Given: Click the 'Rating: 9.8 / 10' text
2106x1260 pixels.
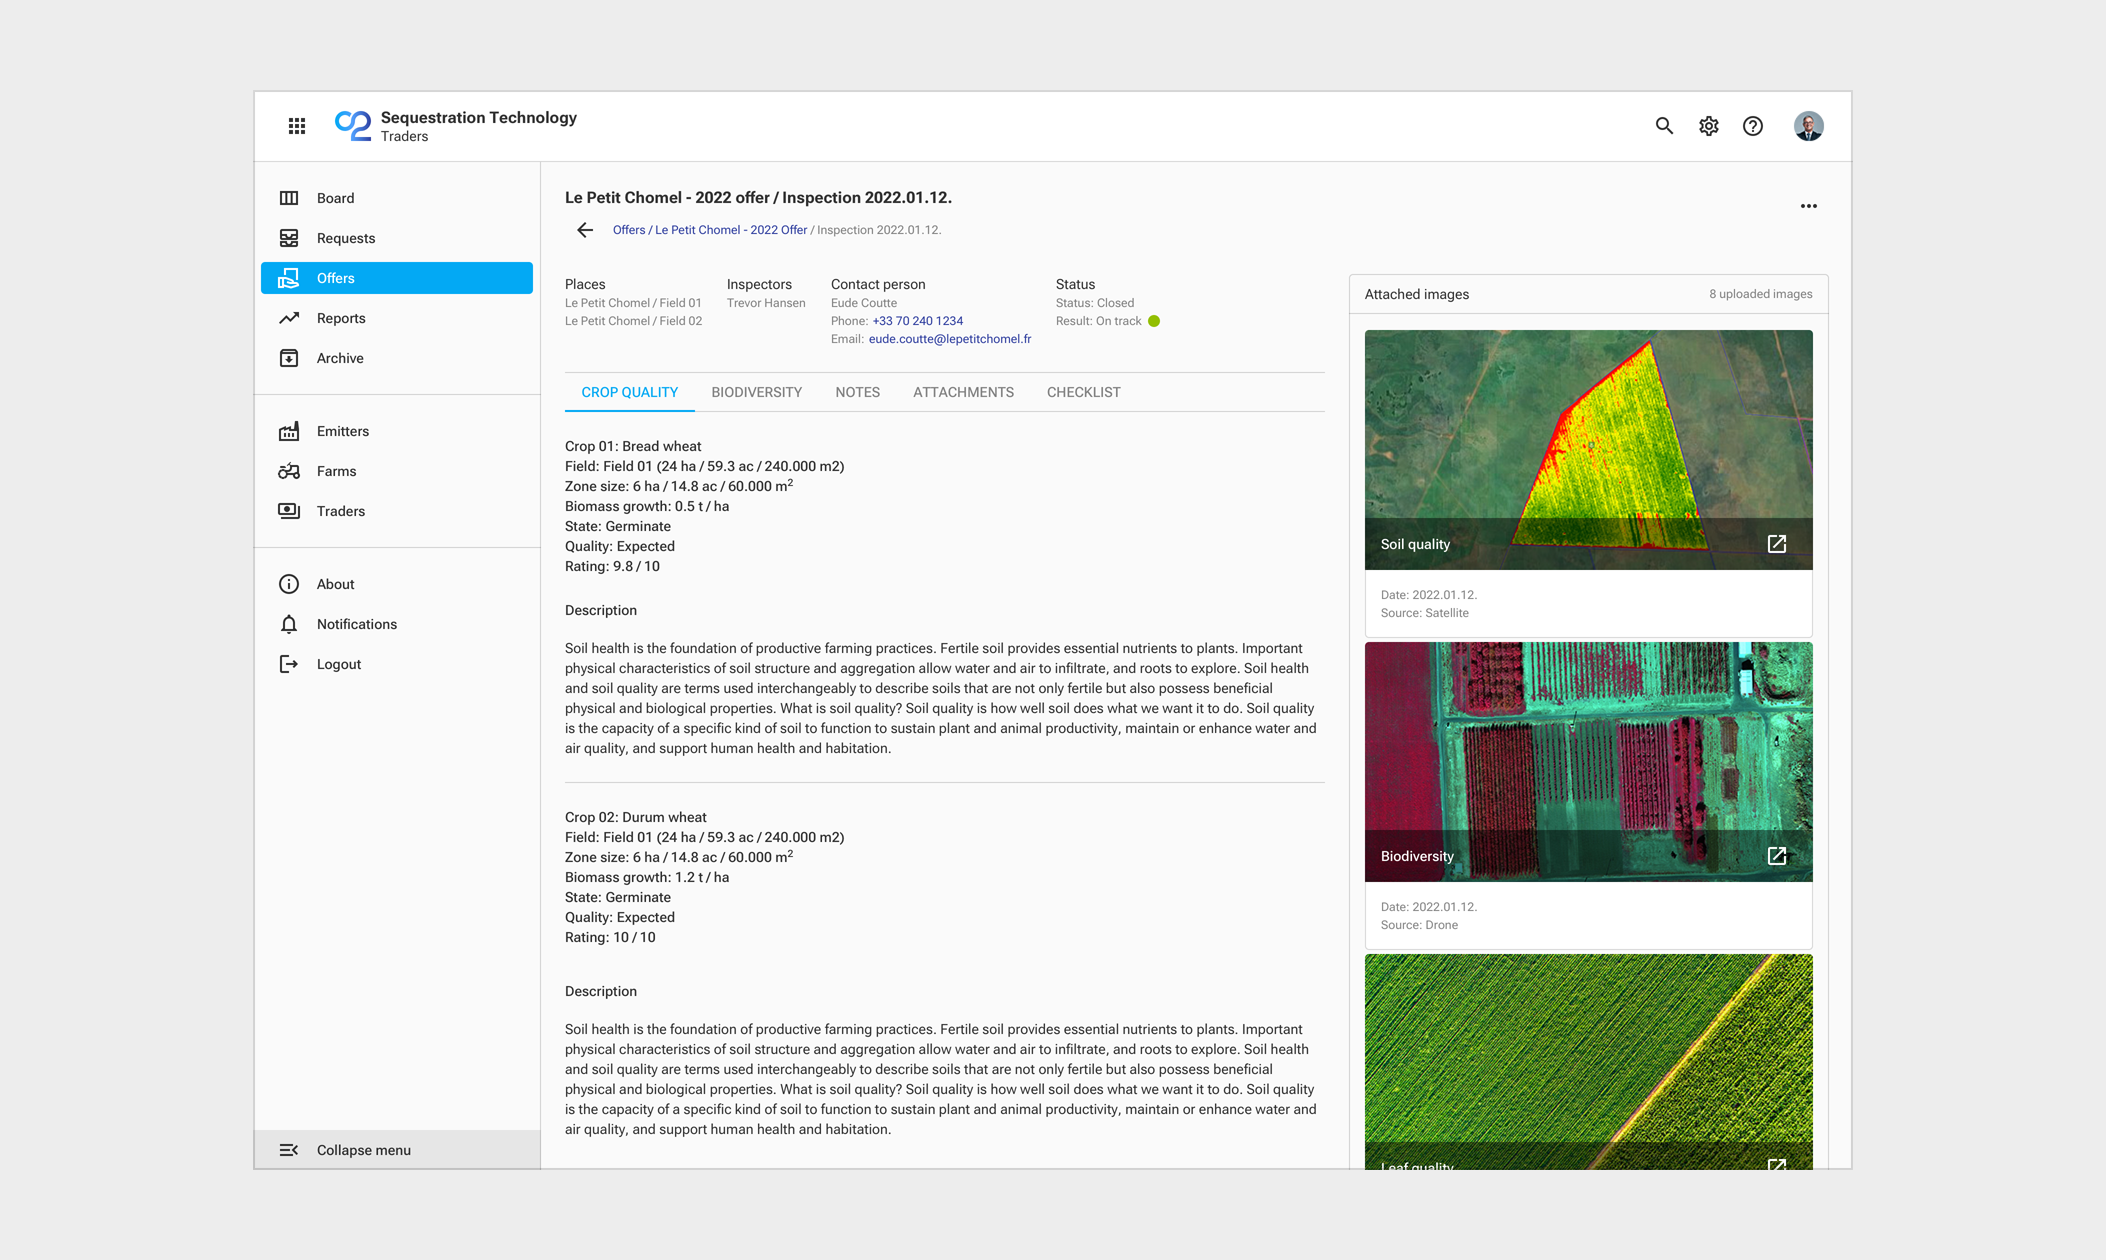Looking at the screenshot, I should pyautogui.click(x=612, y=566).
